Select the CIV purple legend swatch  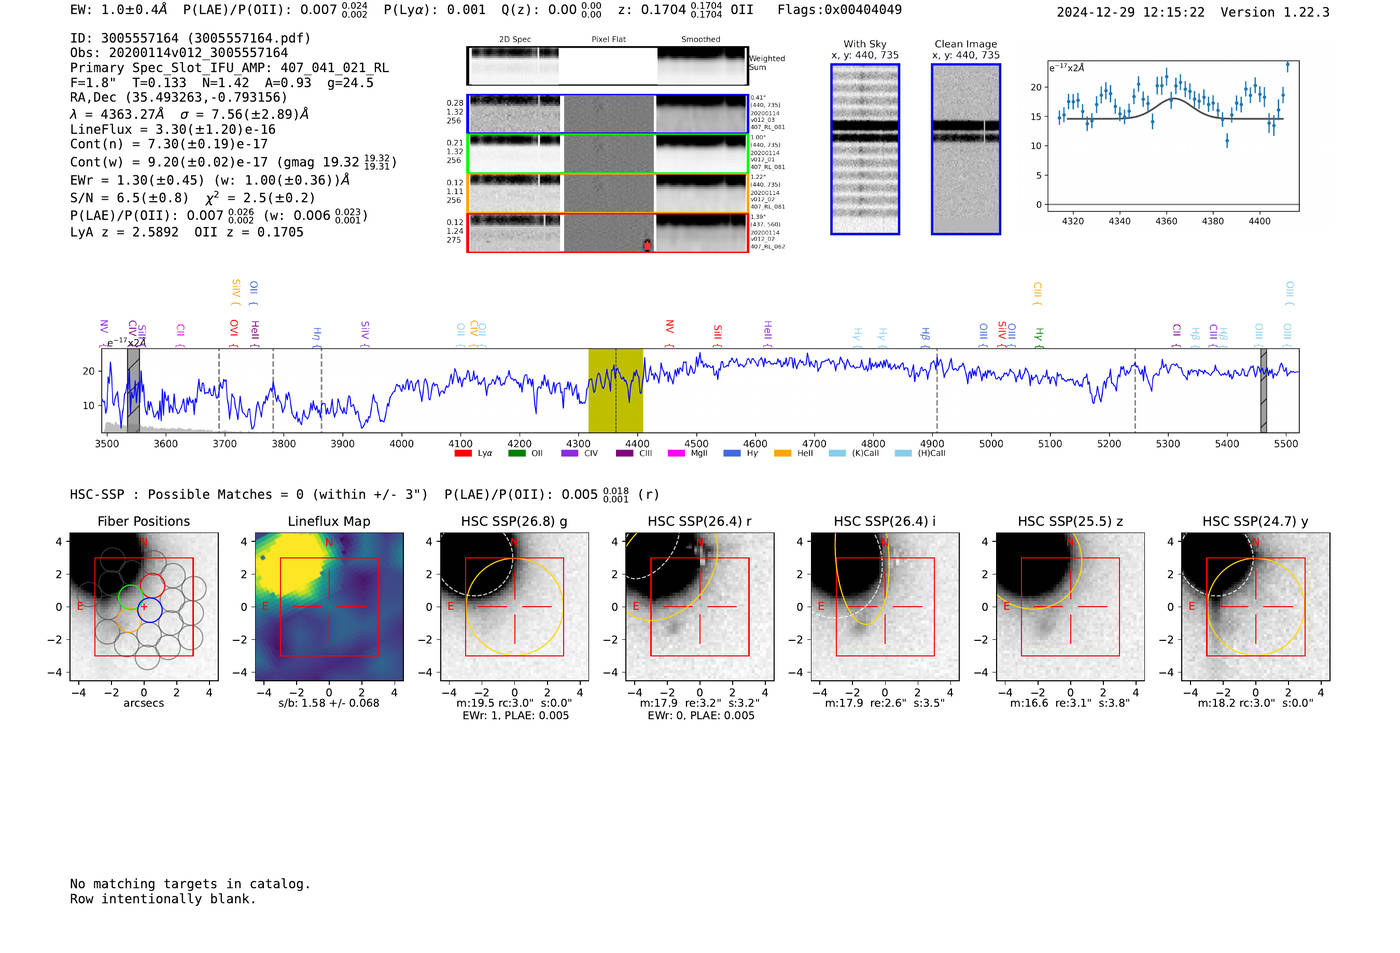pos(570,453)
